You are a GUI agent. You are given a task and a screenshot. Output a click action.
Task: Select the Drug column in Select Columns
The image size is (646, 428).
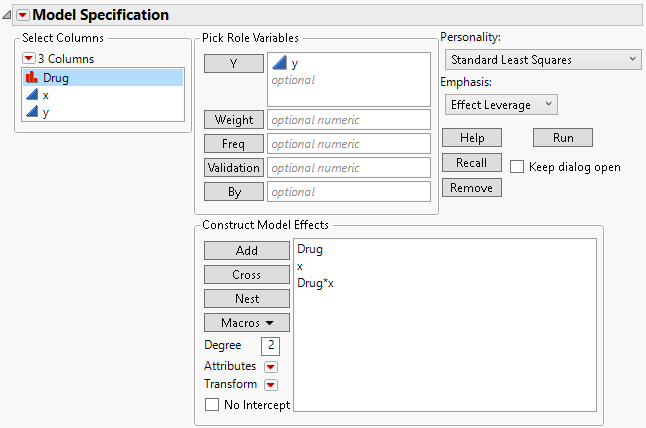(x=56, y=77)
